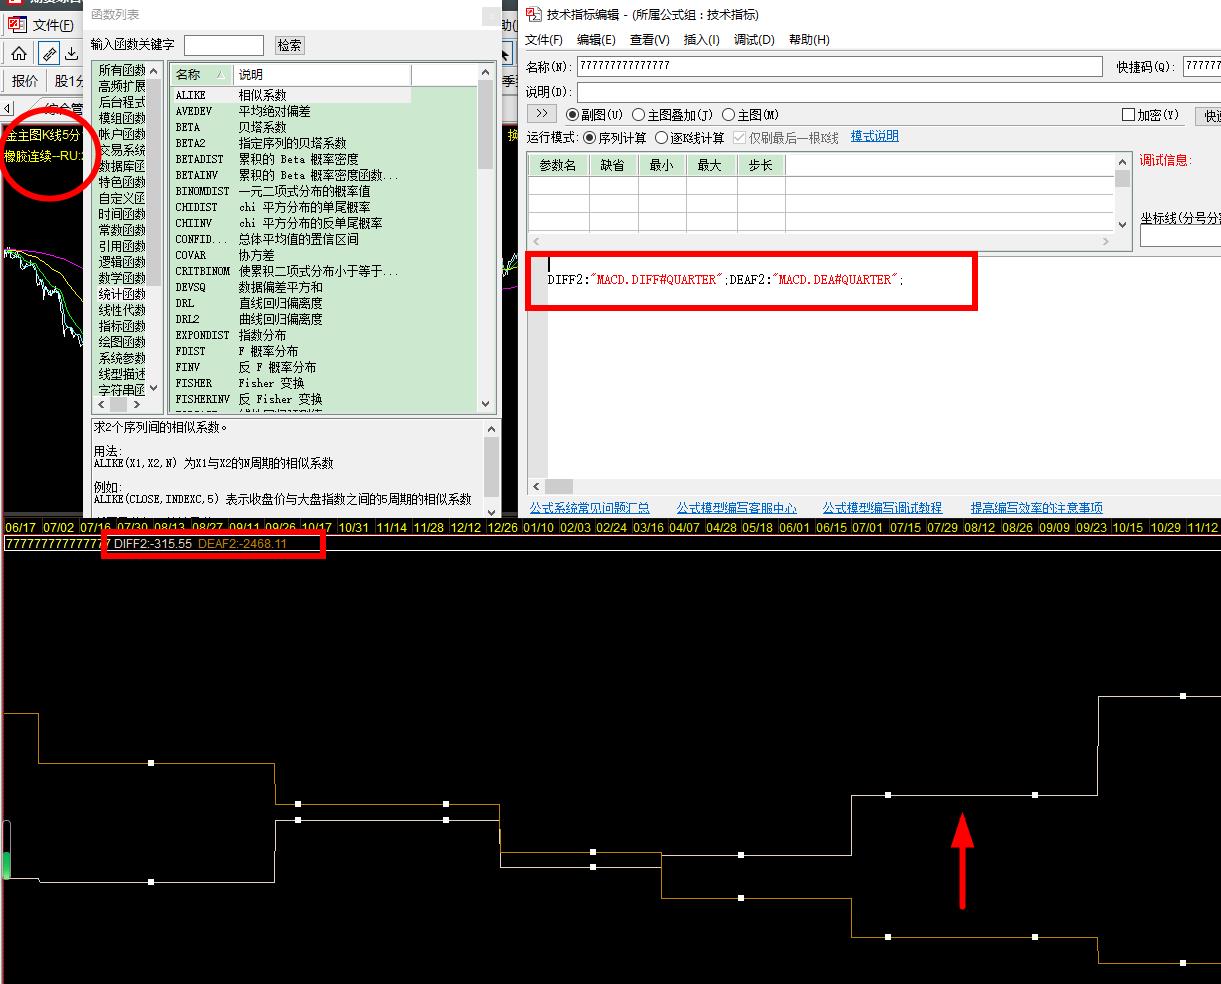Image resolution: width=1221 pixels, height=984 pixels.
Task: Click the home icon in the toolbar
Action: [19, 54]
